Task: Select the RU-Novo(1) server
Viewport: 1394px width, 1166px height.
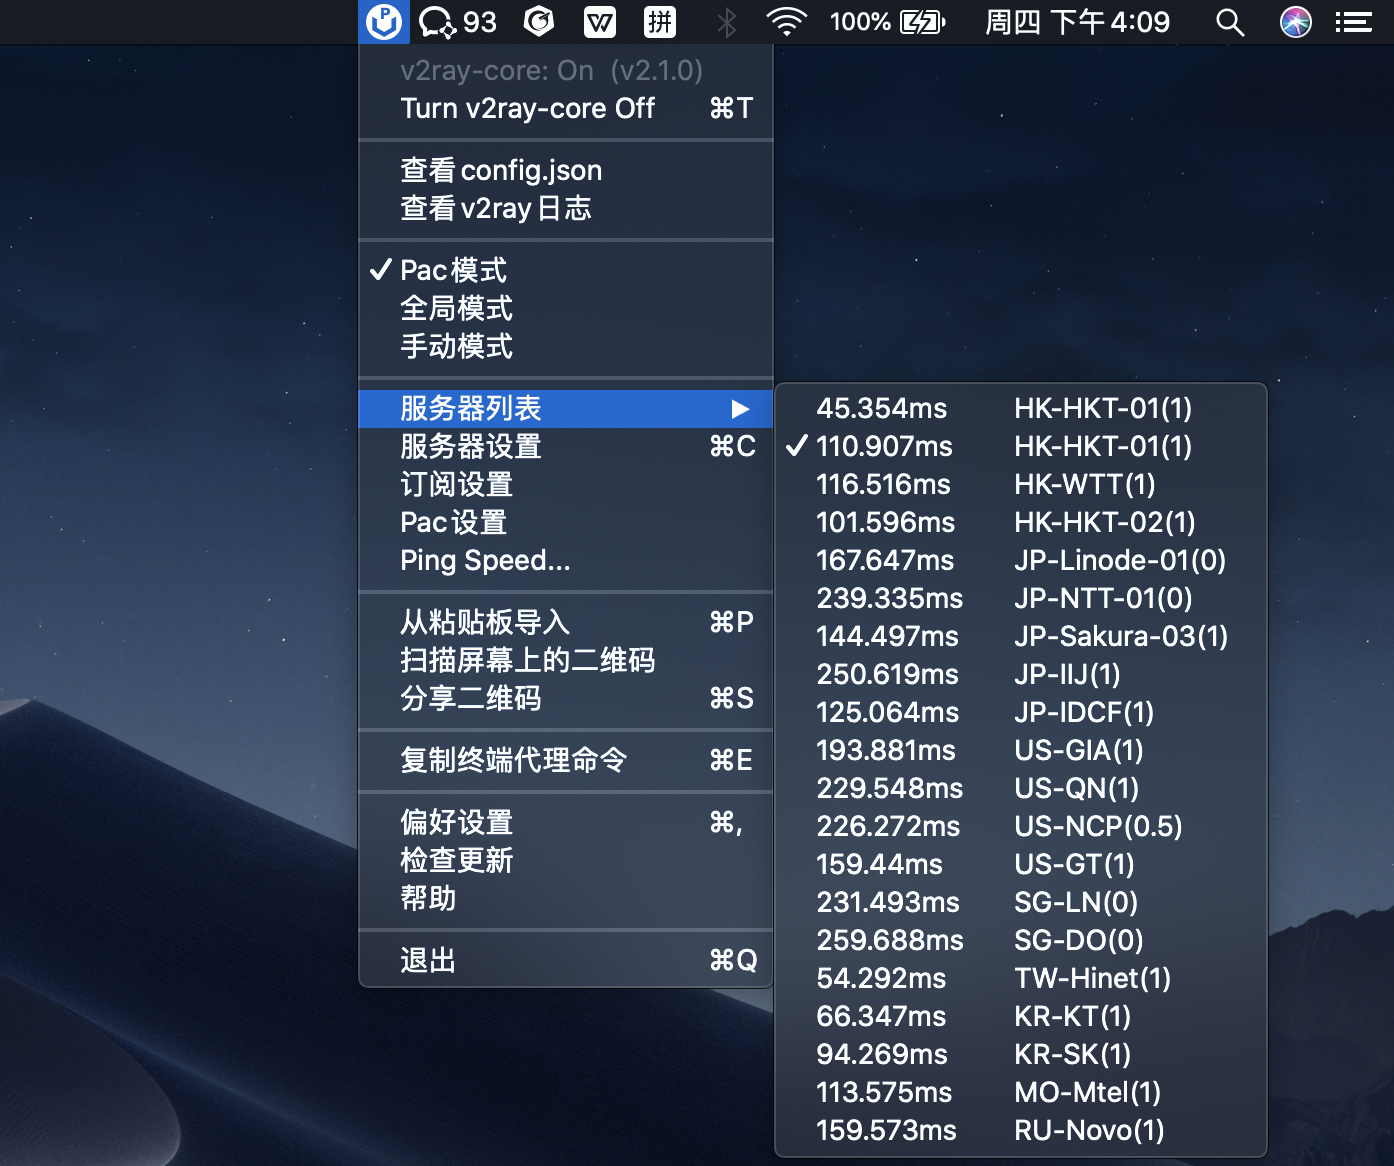Action: (1021, 1130)
